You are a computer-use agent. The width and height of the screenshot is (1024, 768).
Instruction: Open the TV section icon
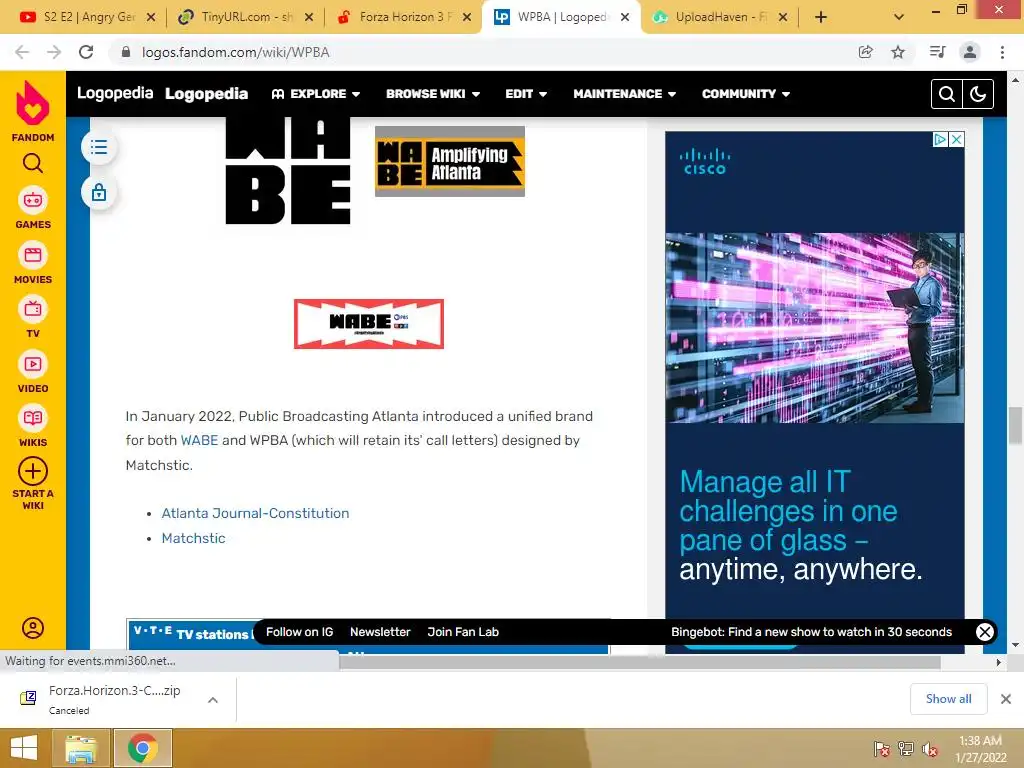coord(33,310)
